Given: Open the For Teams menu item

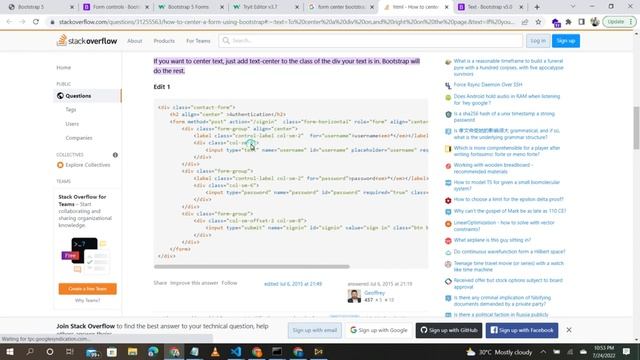Looking at the screenshot, I should point(198,41).
